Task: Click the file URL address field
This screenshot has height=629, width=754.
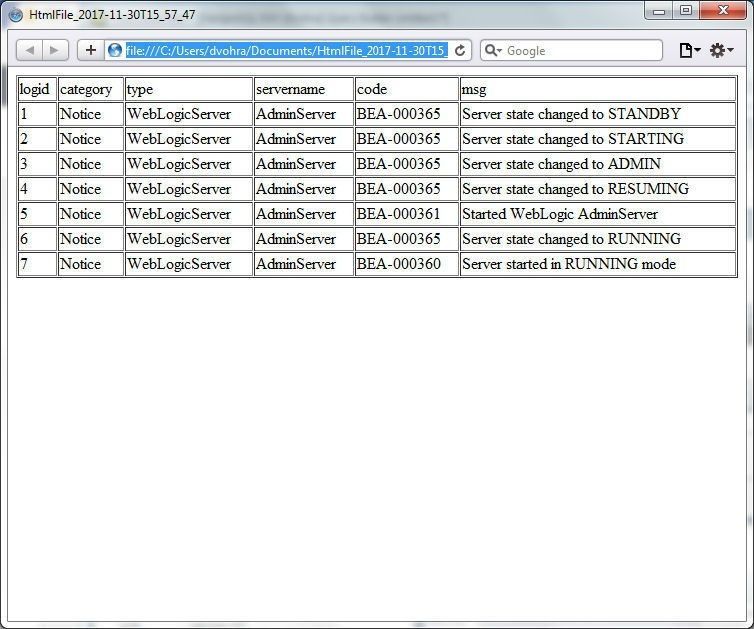Action: [287, 50]
